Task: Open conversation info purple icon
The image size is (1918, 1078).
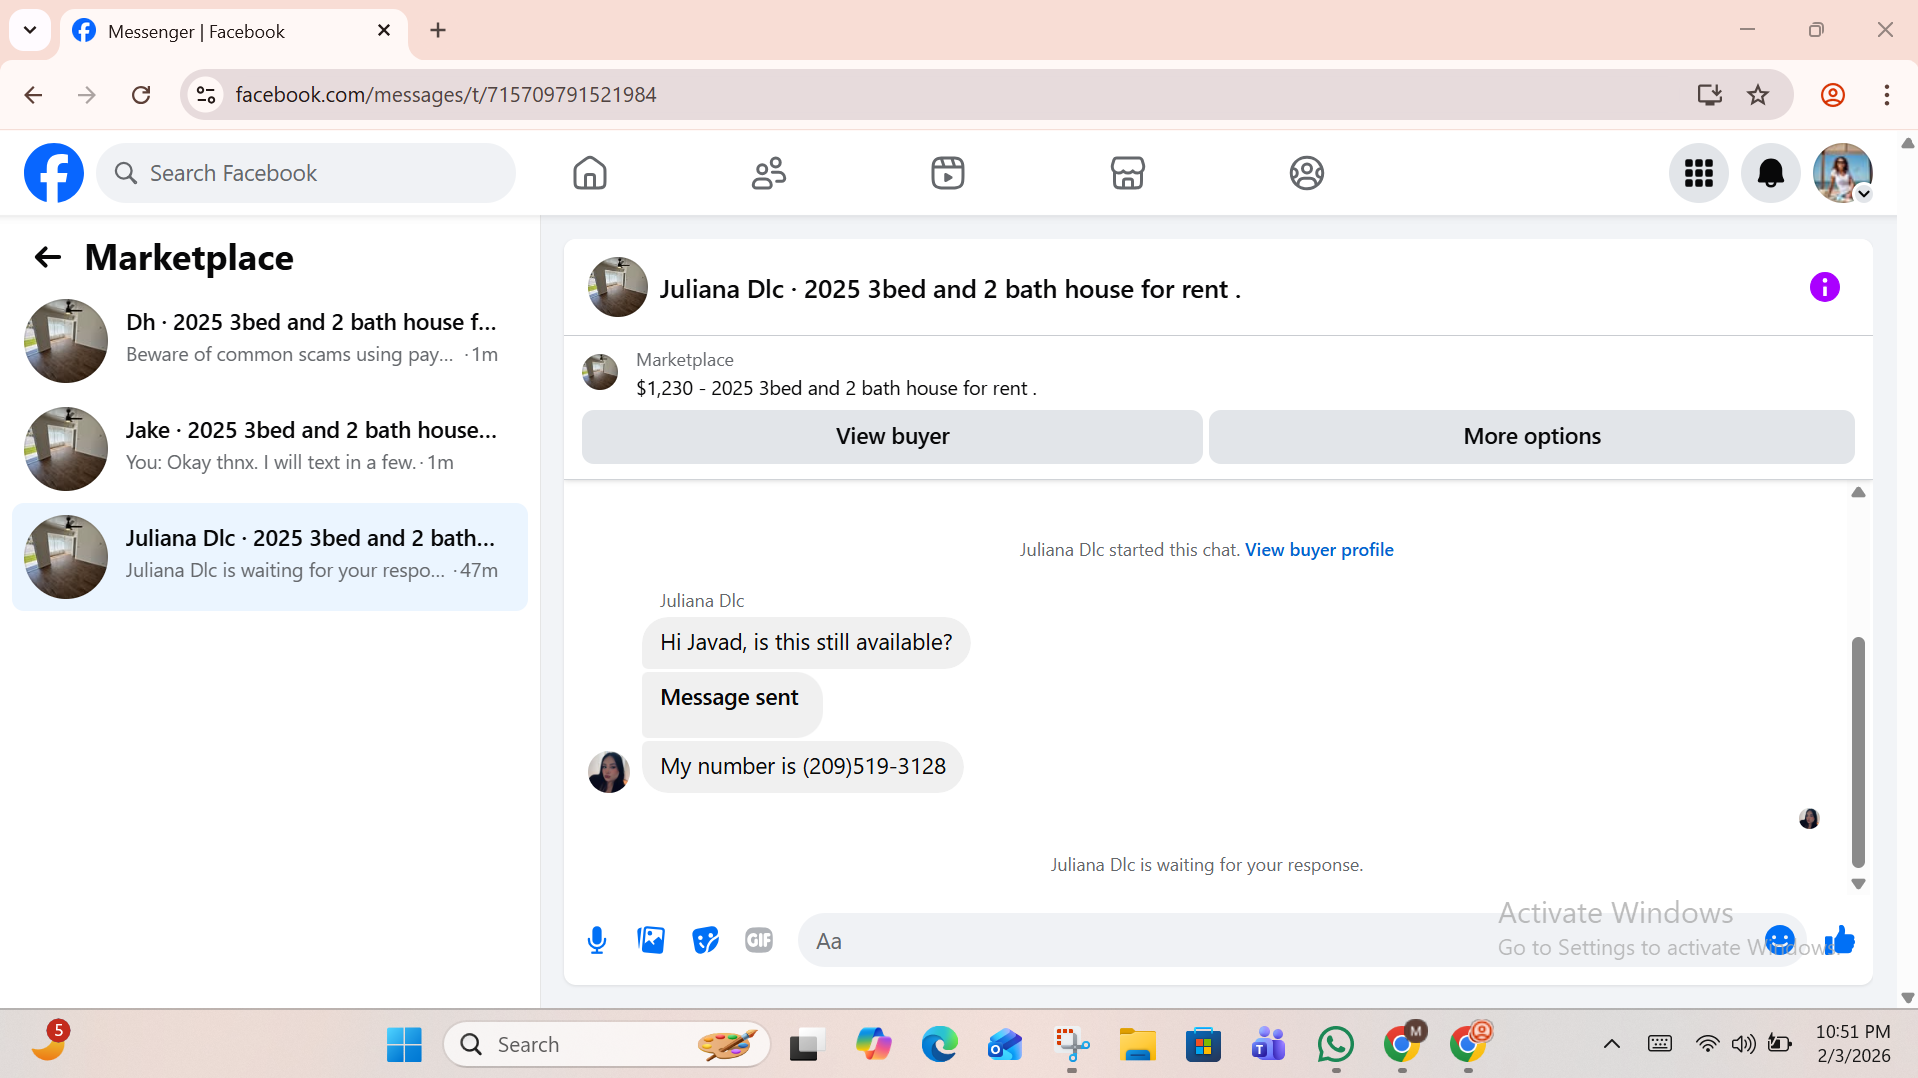Action: [x=1825, y=287]
